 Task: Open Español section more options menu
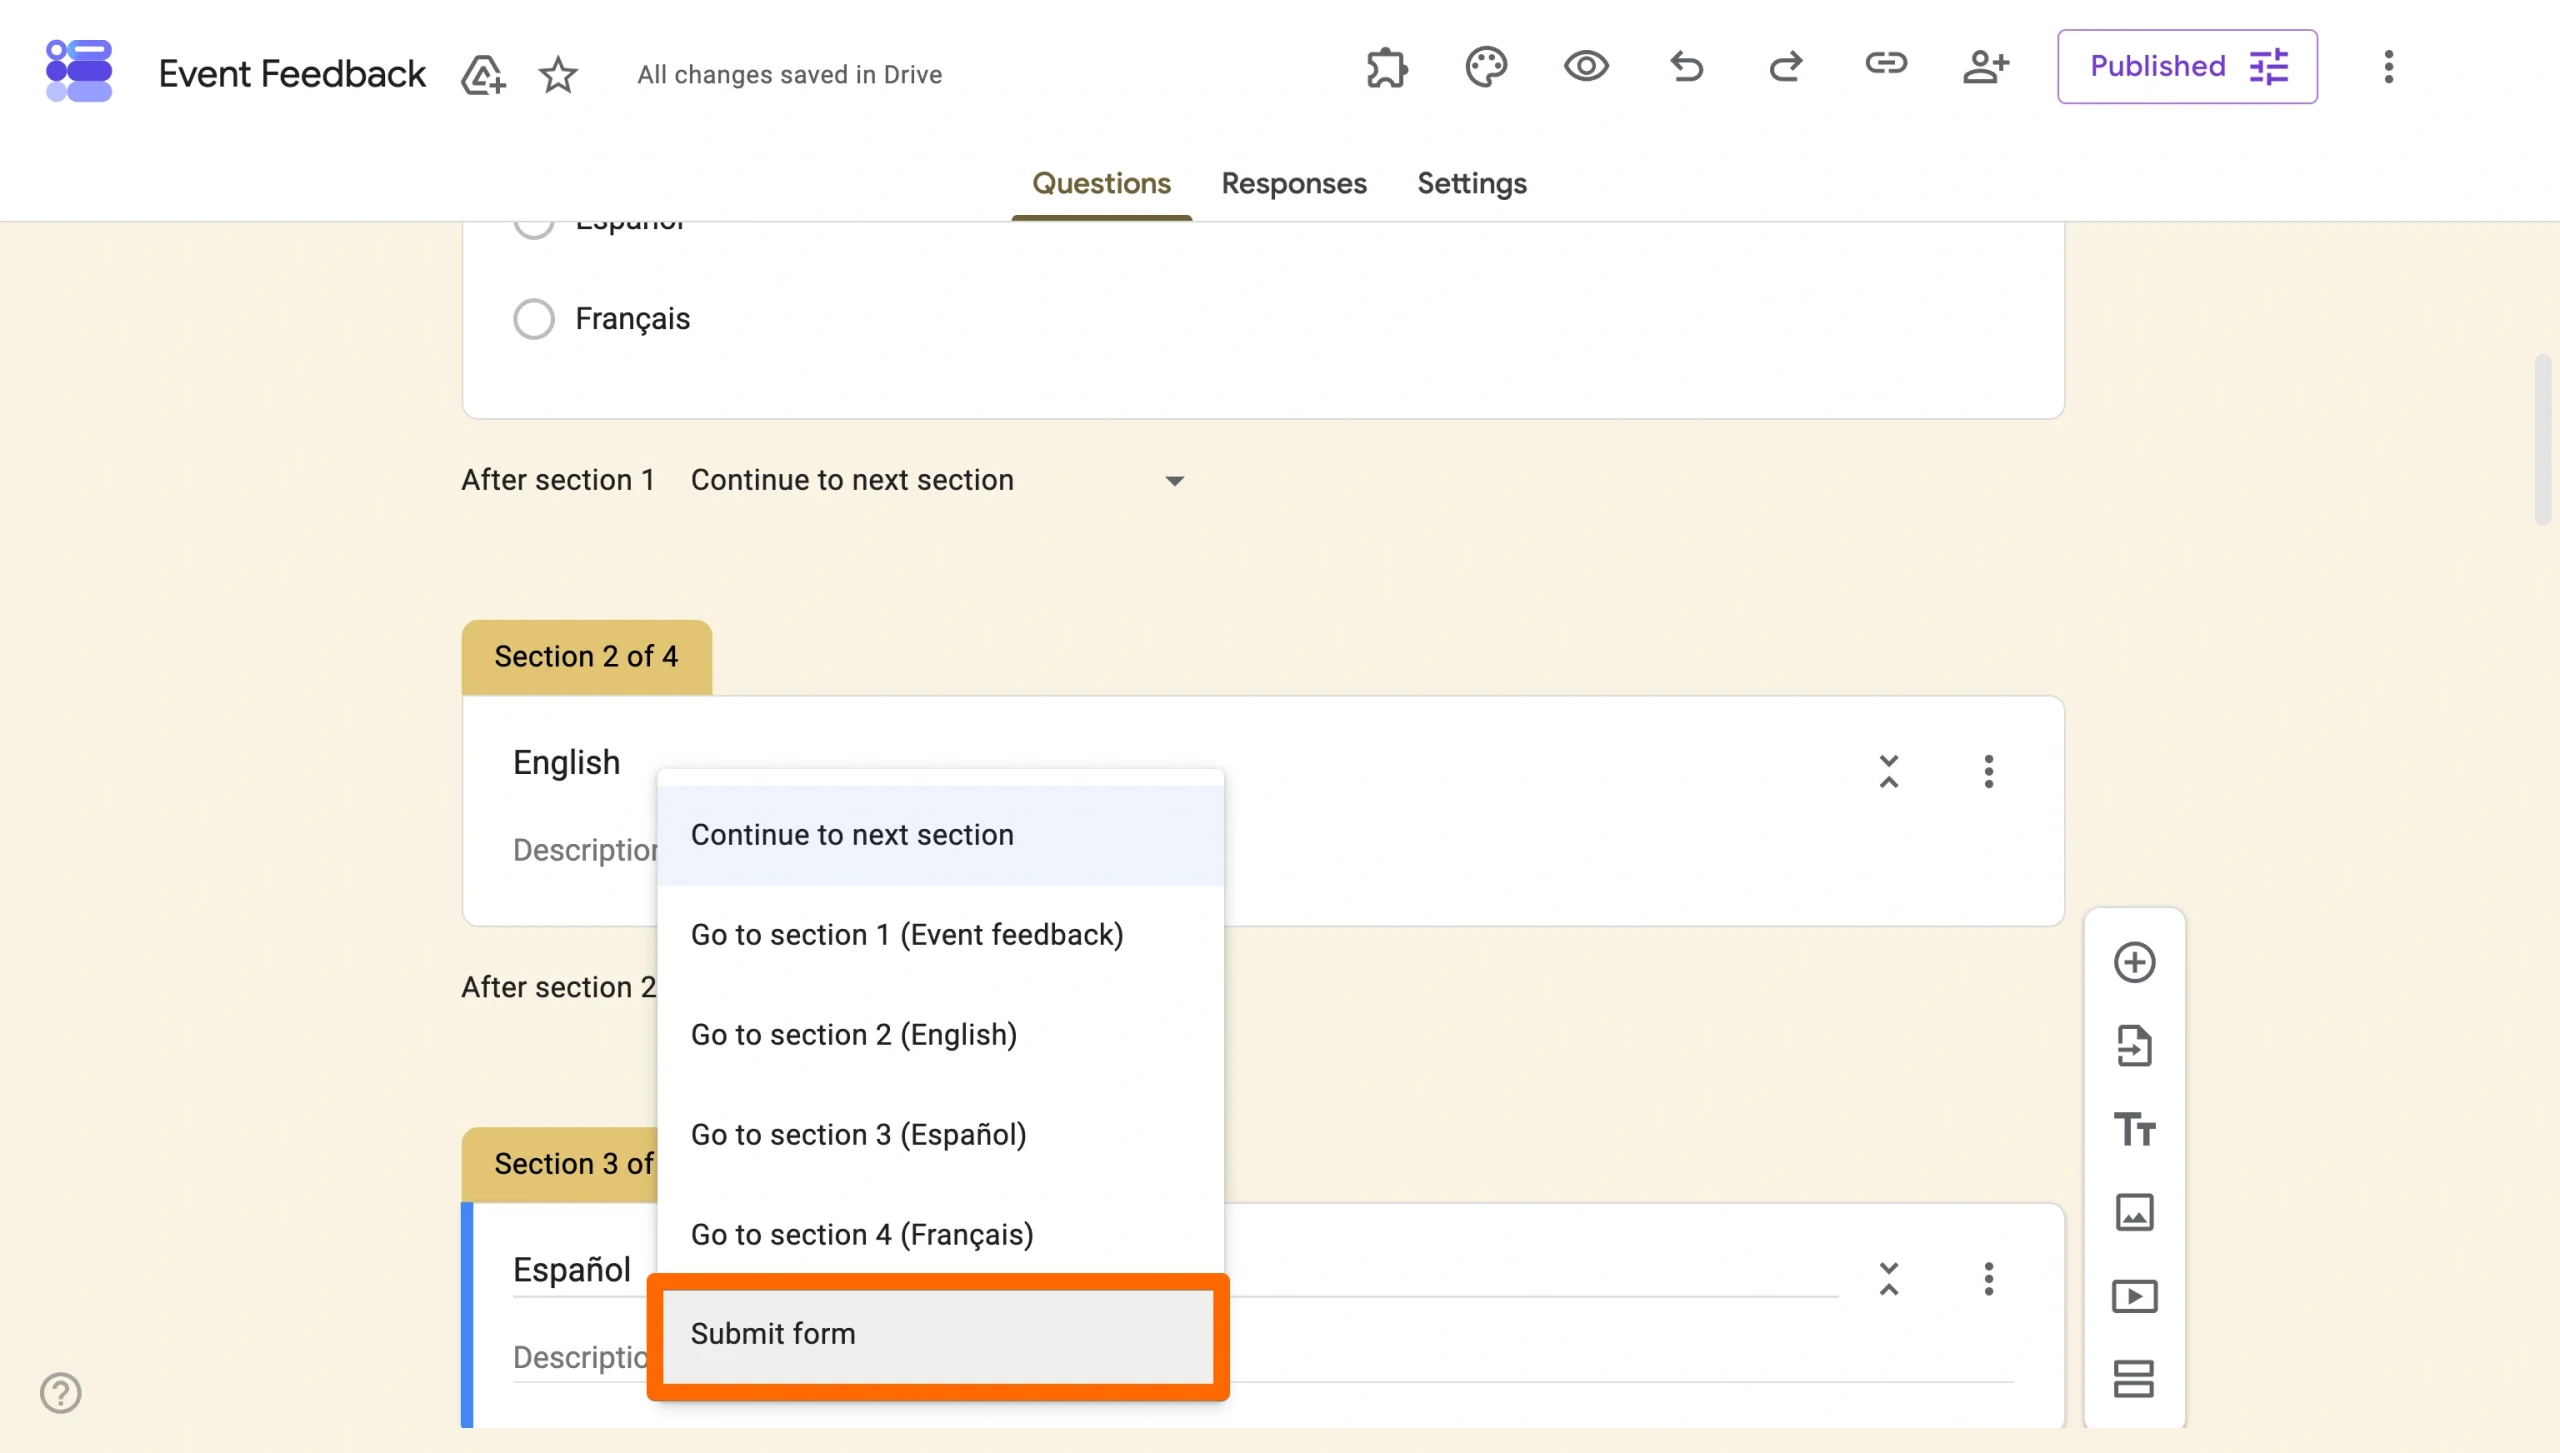1989,1278
